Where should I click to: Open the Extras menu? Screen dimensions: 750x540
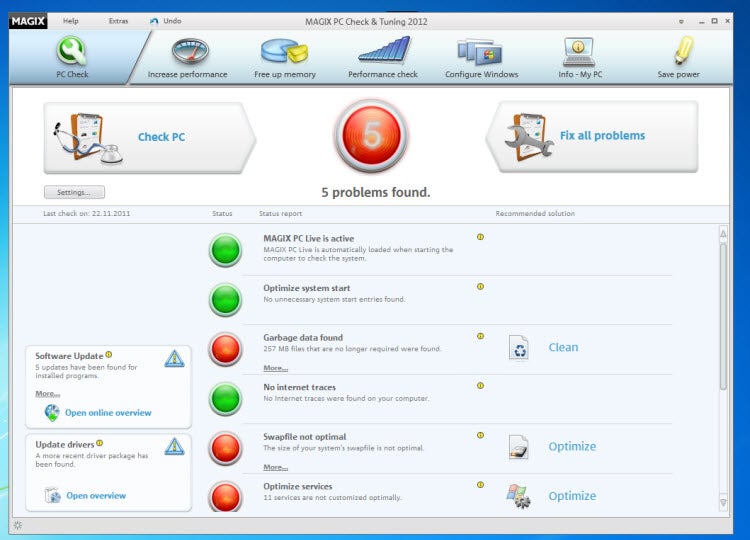(x=118, y=21)
